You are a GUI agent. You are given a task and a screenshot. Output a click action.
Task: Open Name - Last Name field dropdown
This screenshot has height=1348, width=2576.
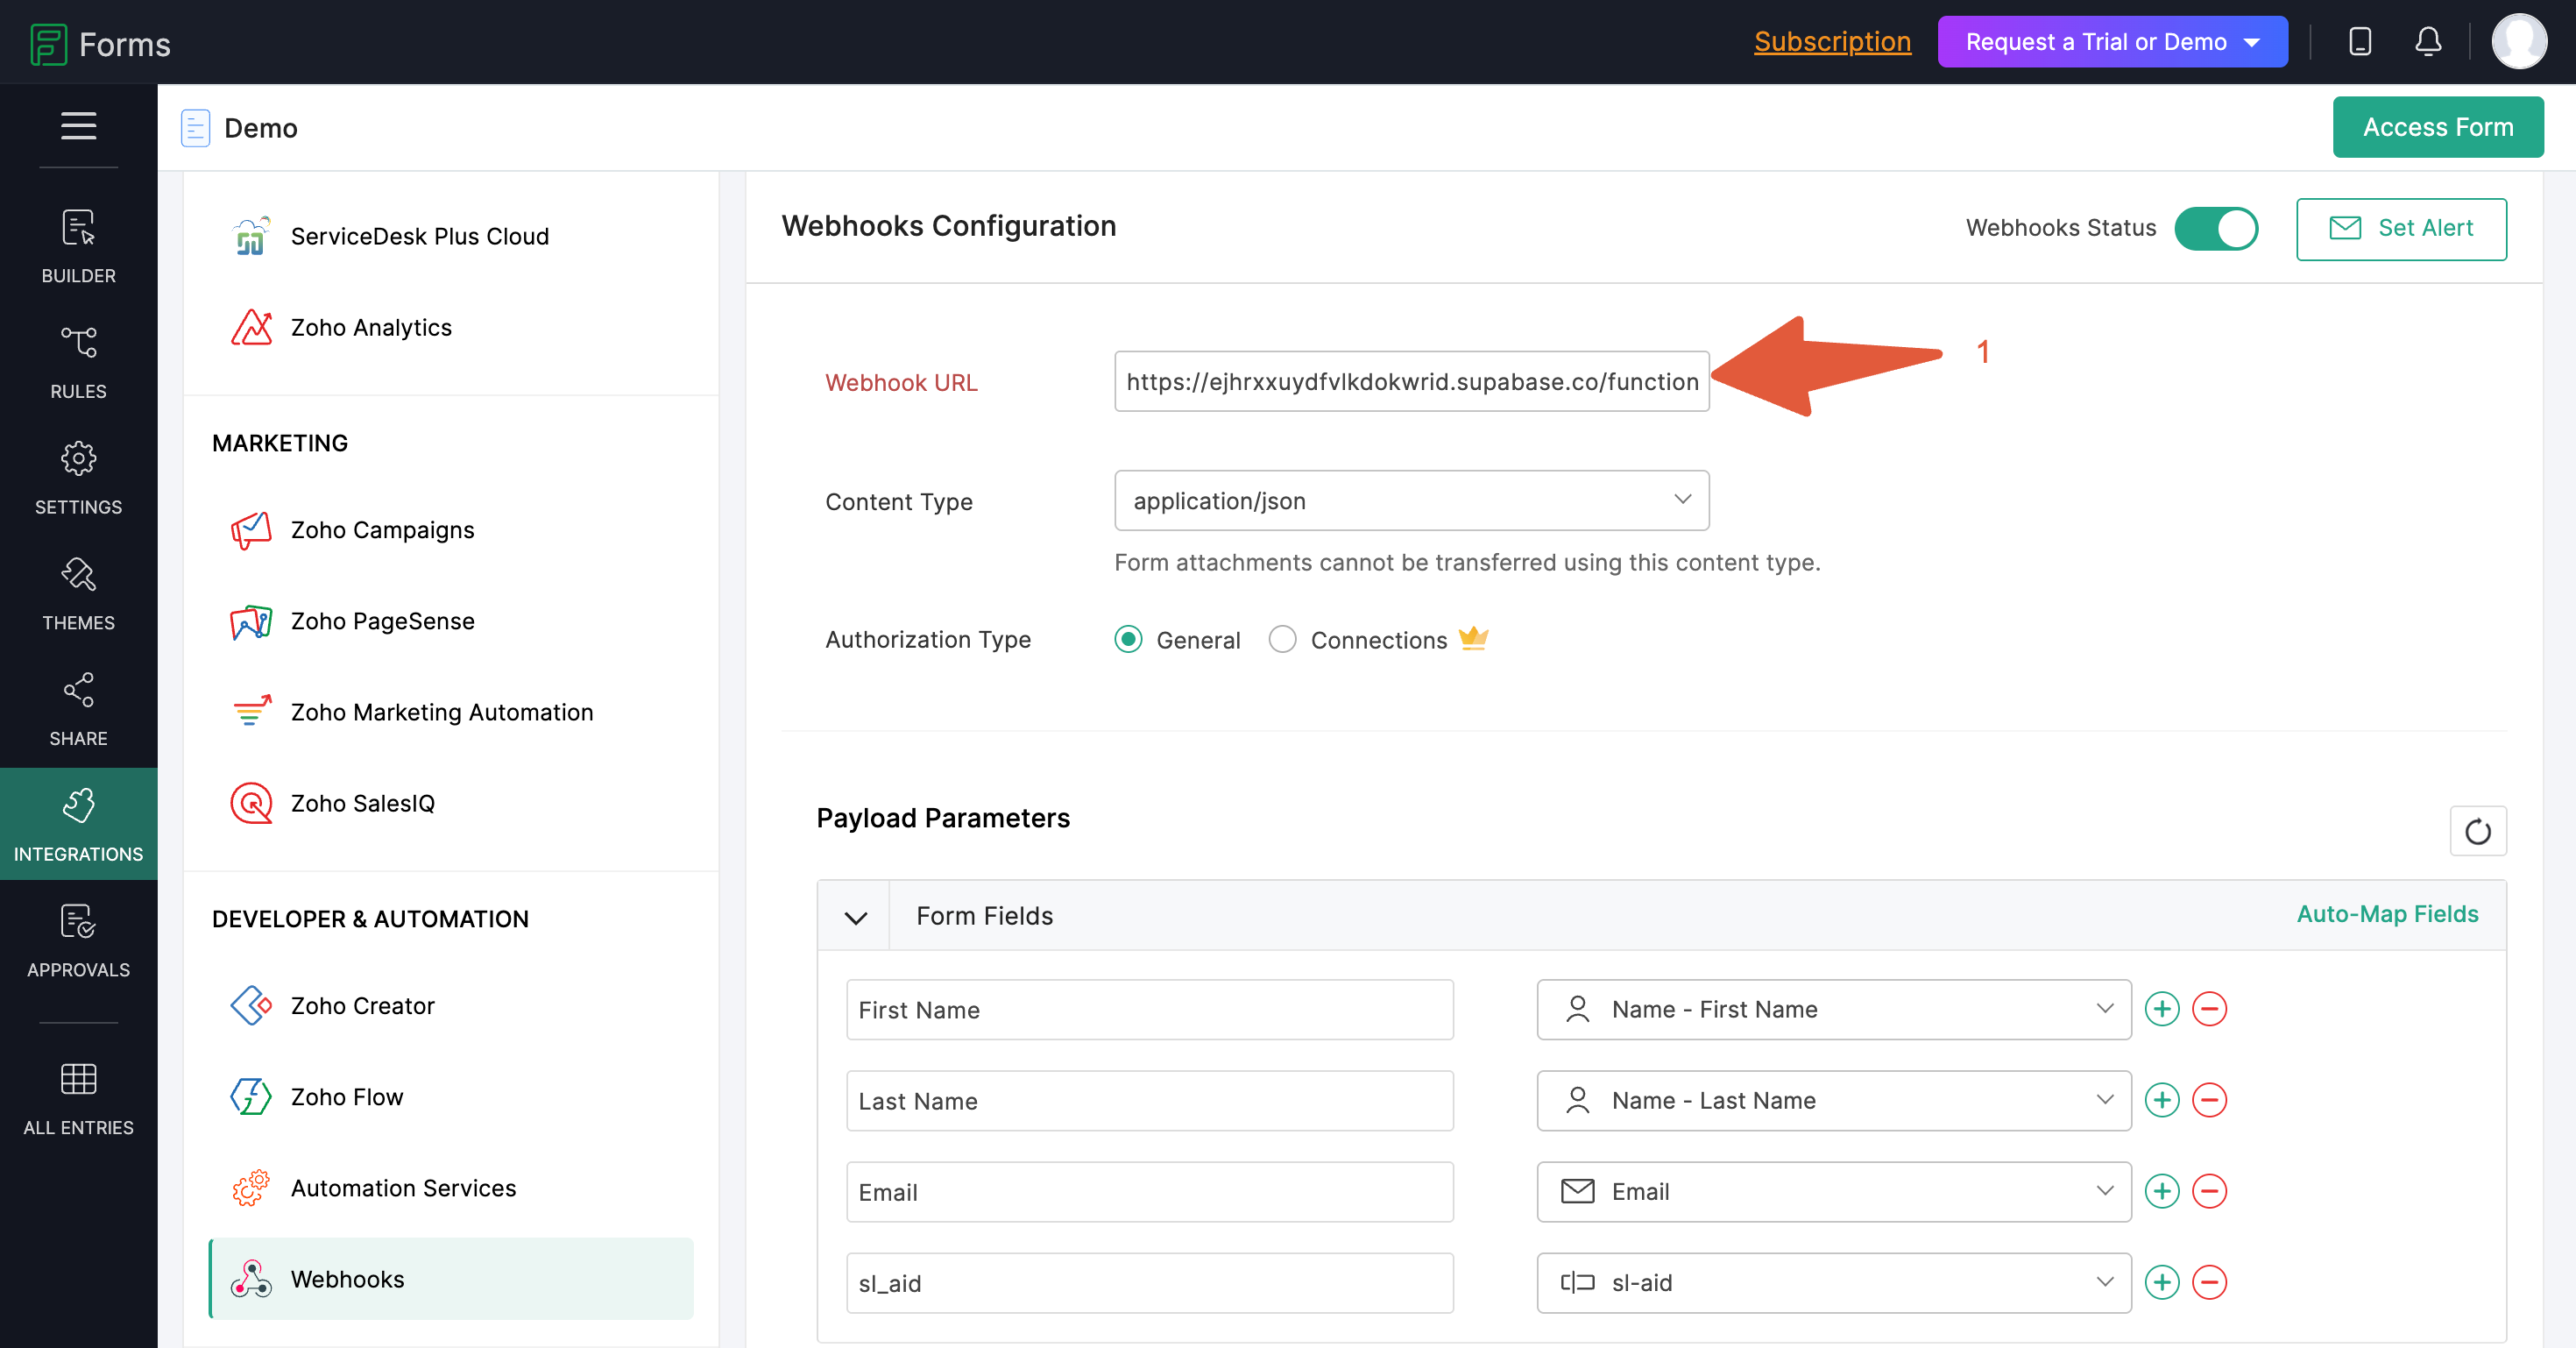point(1833,1100)
